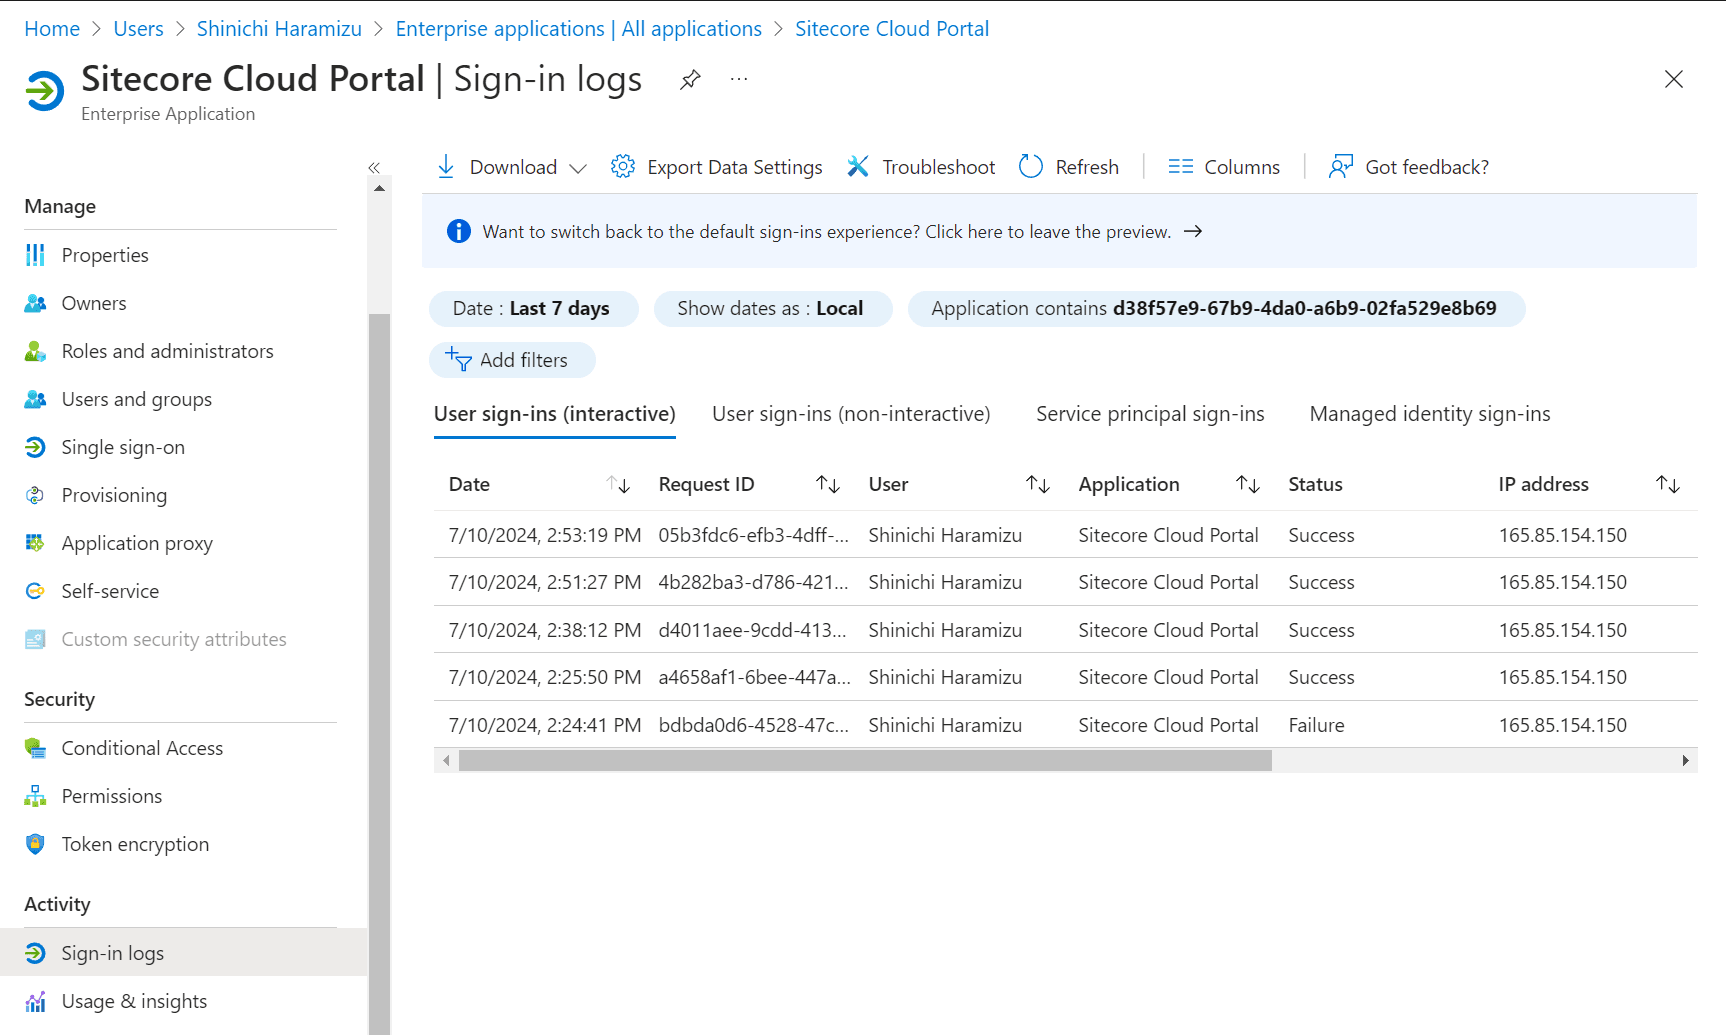Change the Date Last 7 days filter

click(x=532, y=309)
